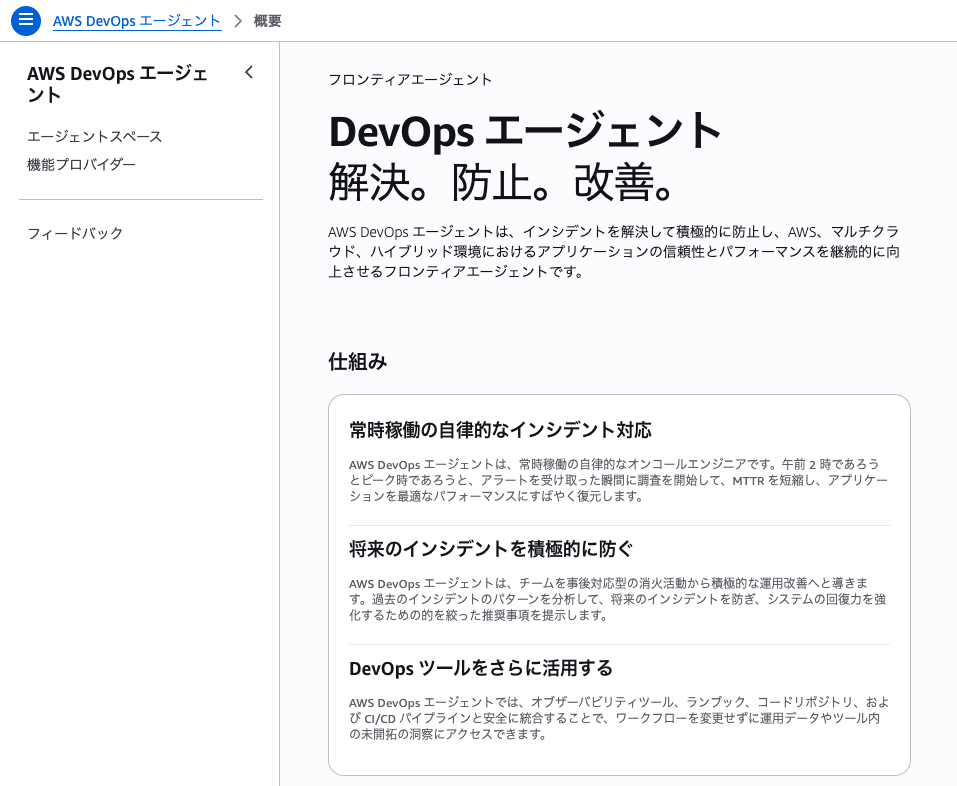Select the DevOps エージェント main heading

coord(525,131)
